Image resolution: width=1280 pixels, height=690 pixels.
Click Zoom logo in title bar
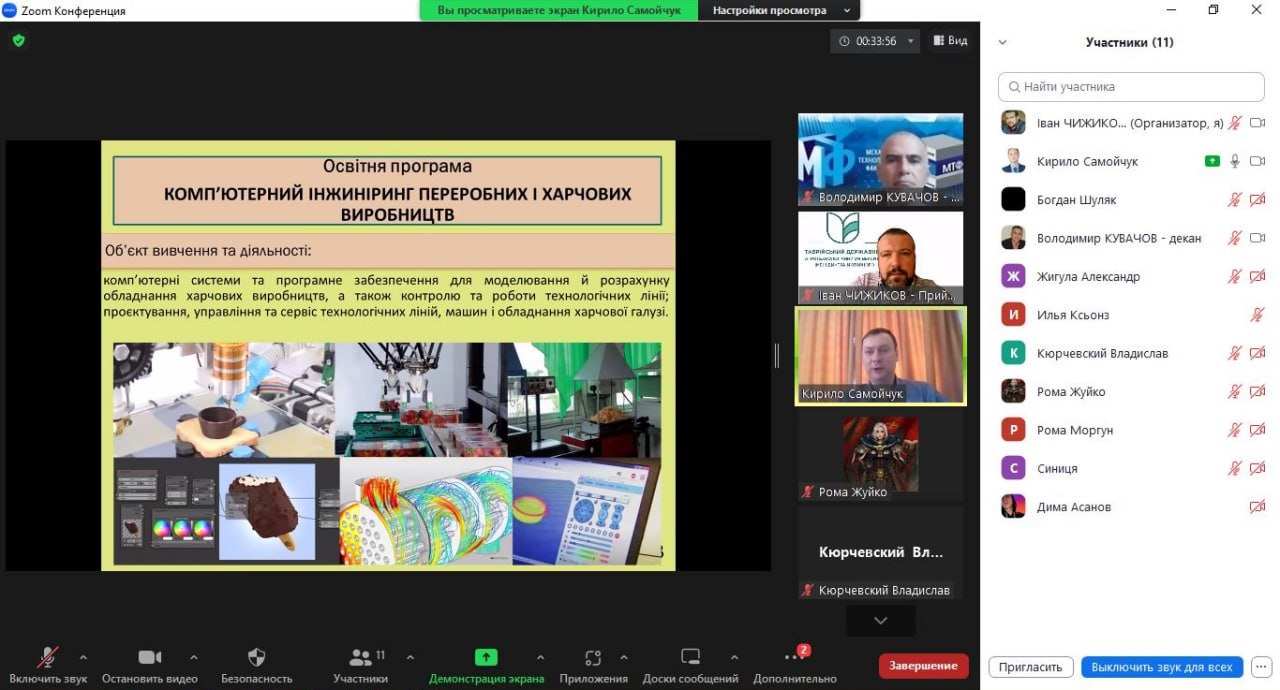click(9, 10)
